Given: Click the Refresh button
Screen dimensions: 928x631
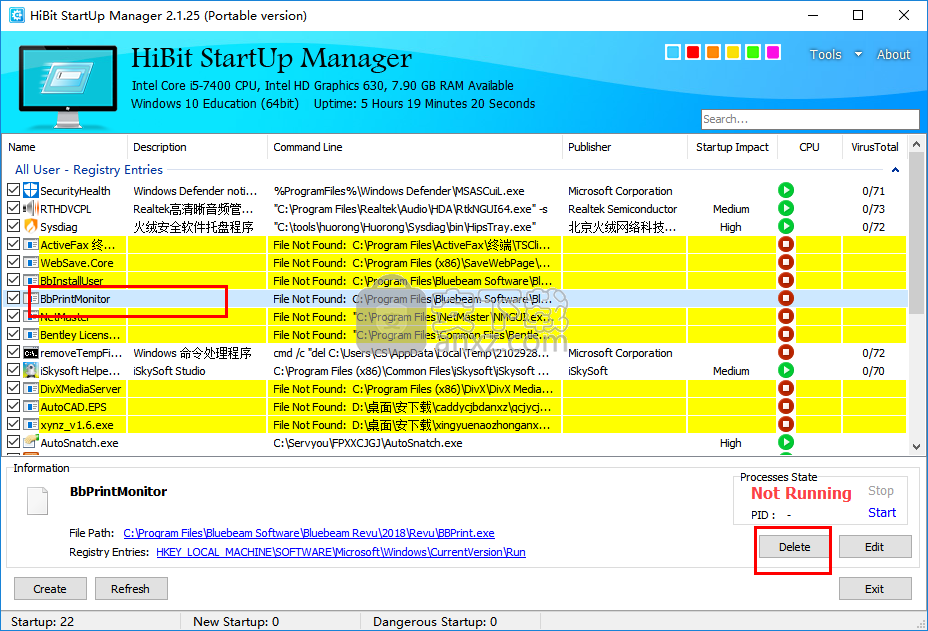Looking at the screenshot, I should click(x=131, y=589).
